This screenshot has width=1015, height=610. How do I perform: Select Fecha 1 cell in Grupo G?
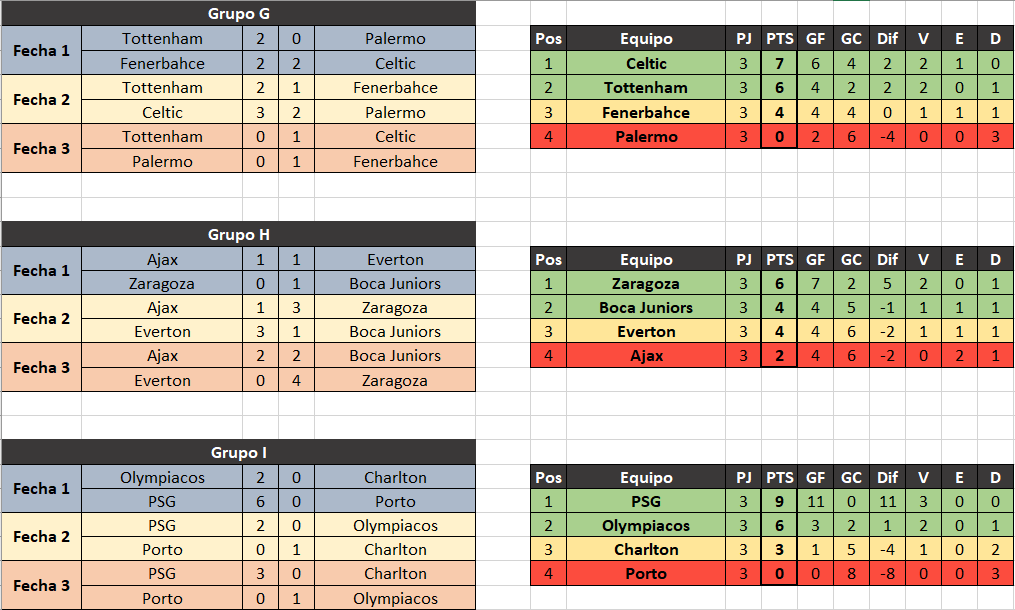41,51
